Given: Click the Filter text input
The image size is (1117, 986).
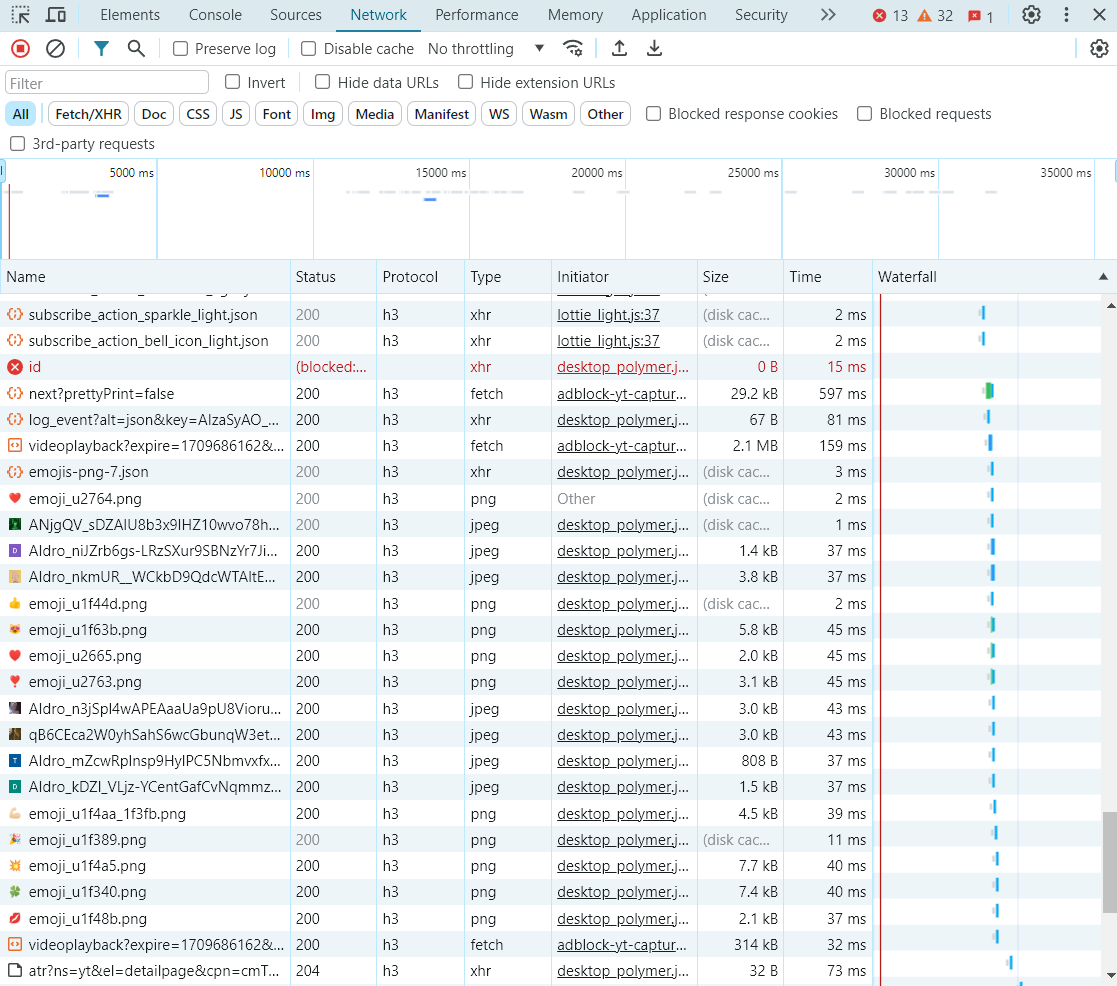Looking at the screenshot, I should 107,83.
